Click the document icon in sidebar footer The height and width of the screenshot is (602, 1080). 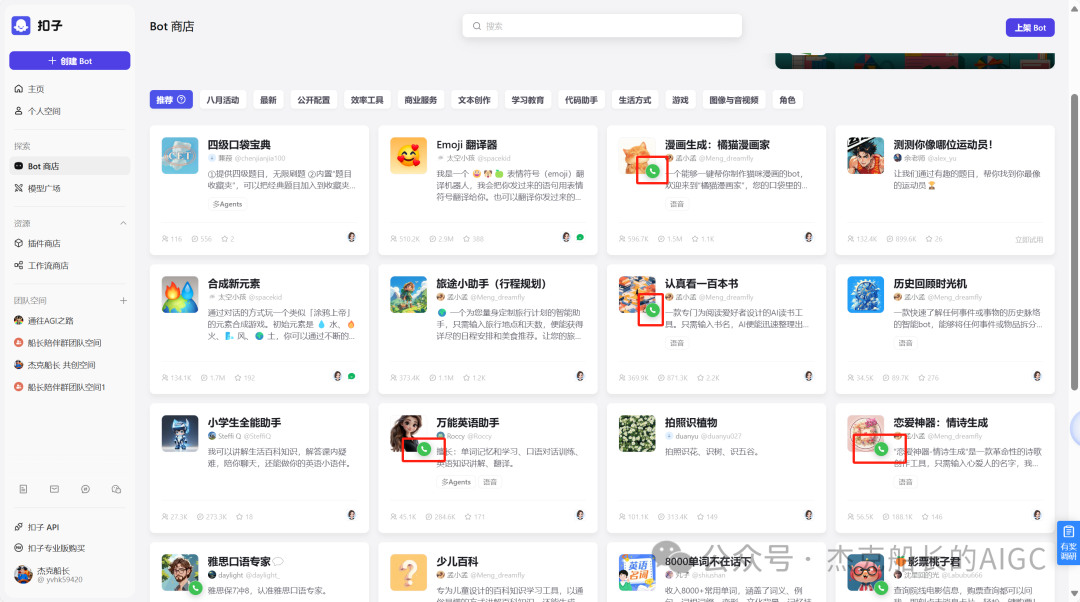click(23, 489)
